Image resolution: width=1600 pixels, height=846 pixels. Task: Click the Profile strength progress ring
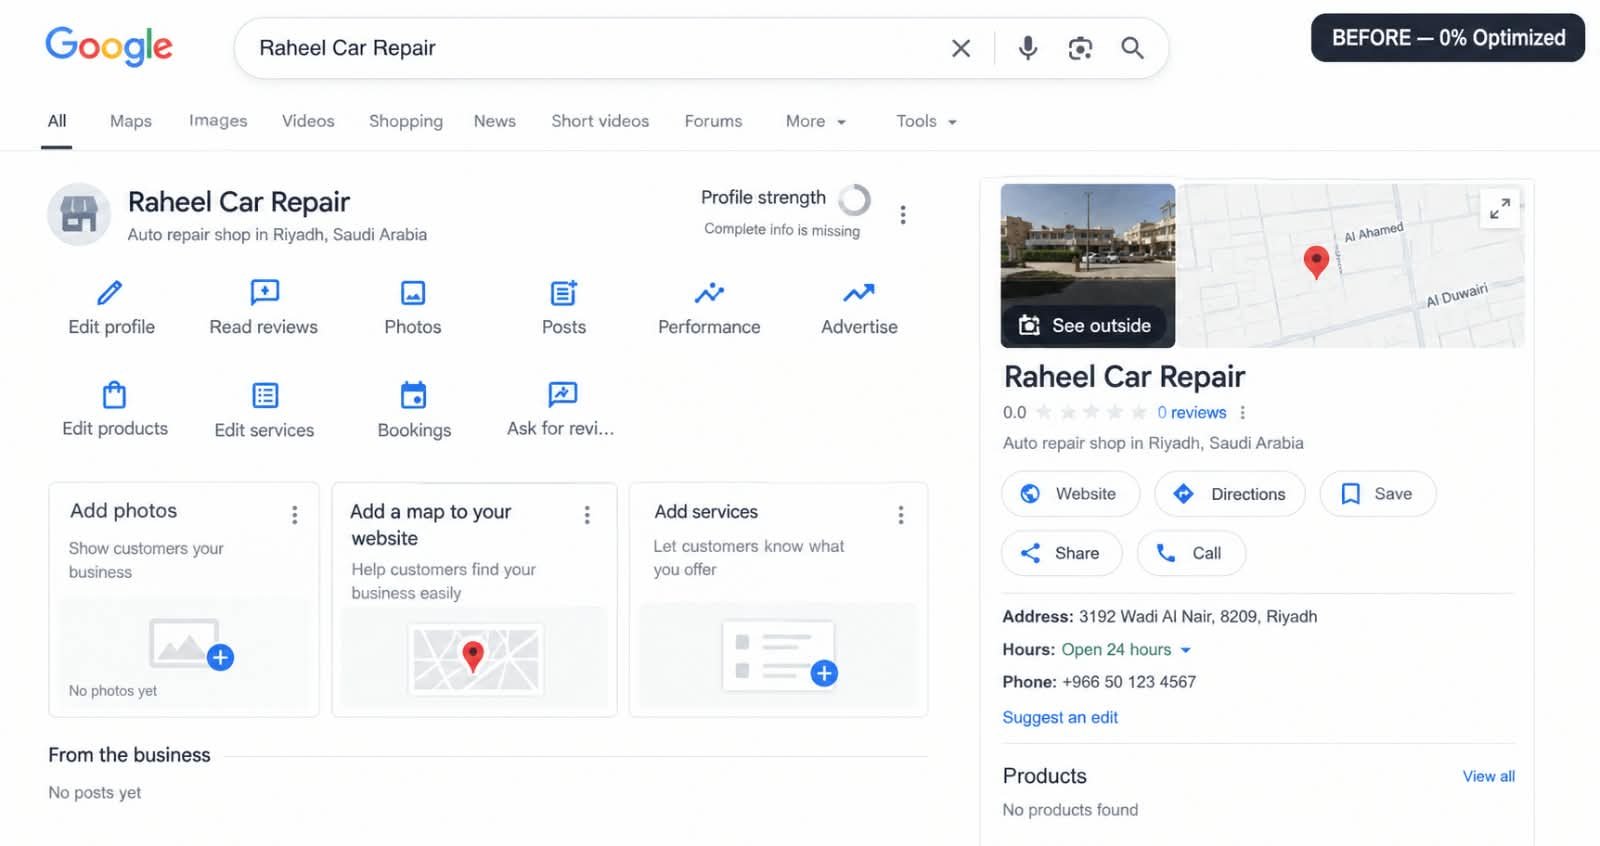pyautogui.click(x=854, y=200)
